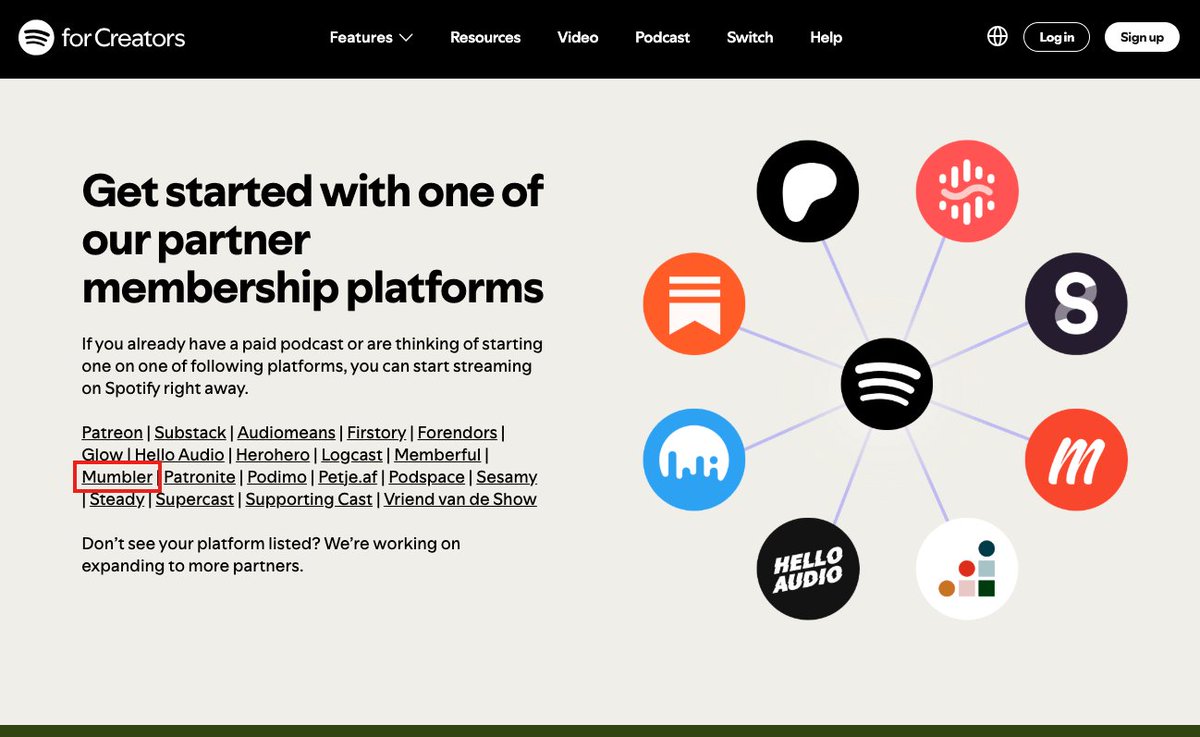
Task: Open Help in the navigation bar
Action: click(x=826, y=37)
